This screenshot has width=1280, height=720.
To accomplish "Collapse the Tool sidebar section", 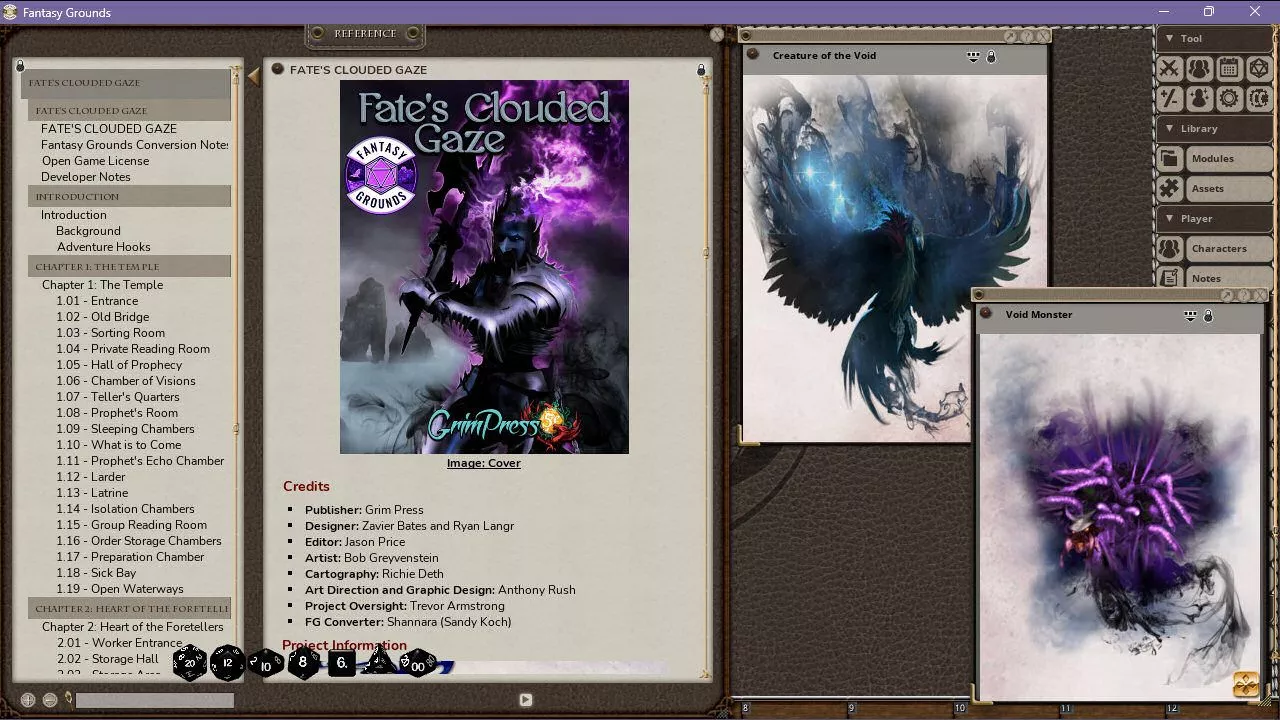I will point(1215,39).
